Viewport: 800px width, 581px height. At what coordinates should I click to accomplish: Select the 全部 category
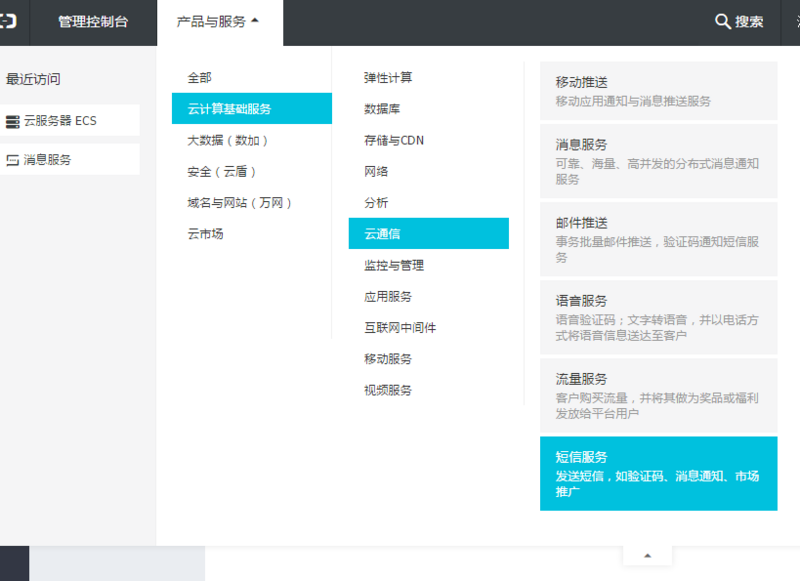pos(252,78)
